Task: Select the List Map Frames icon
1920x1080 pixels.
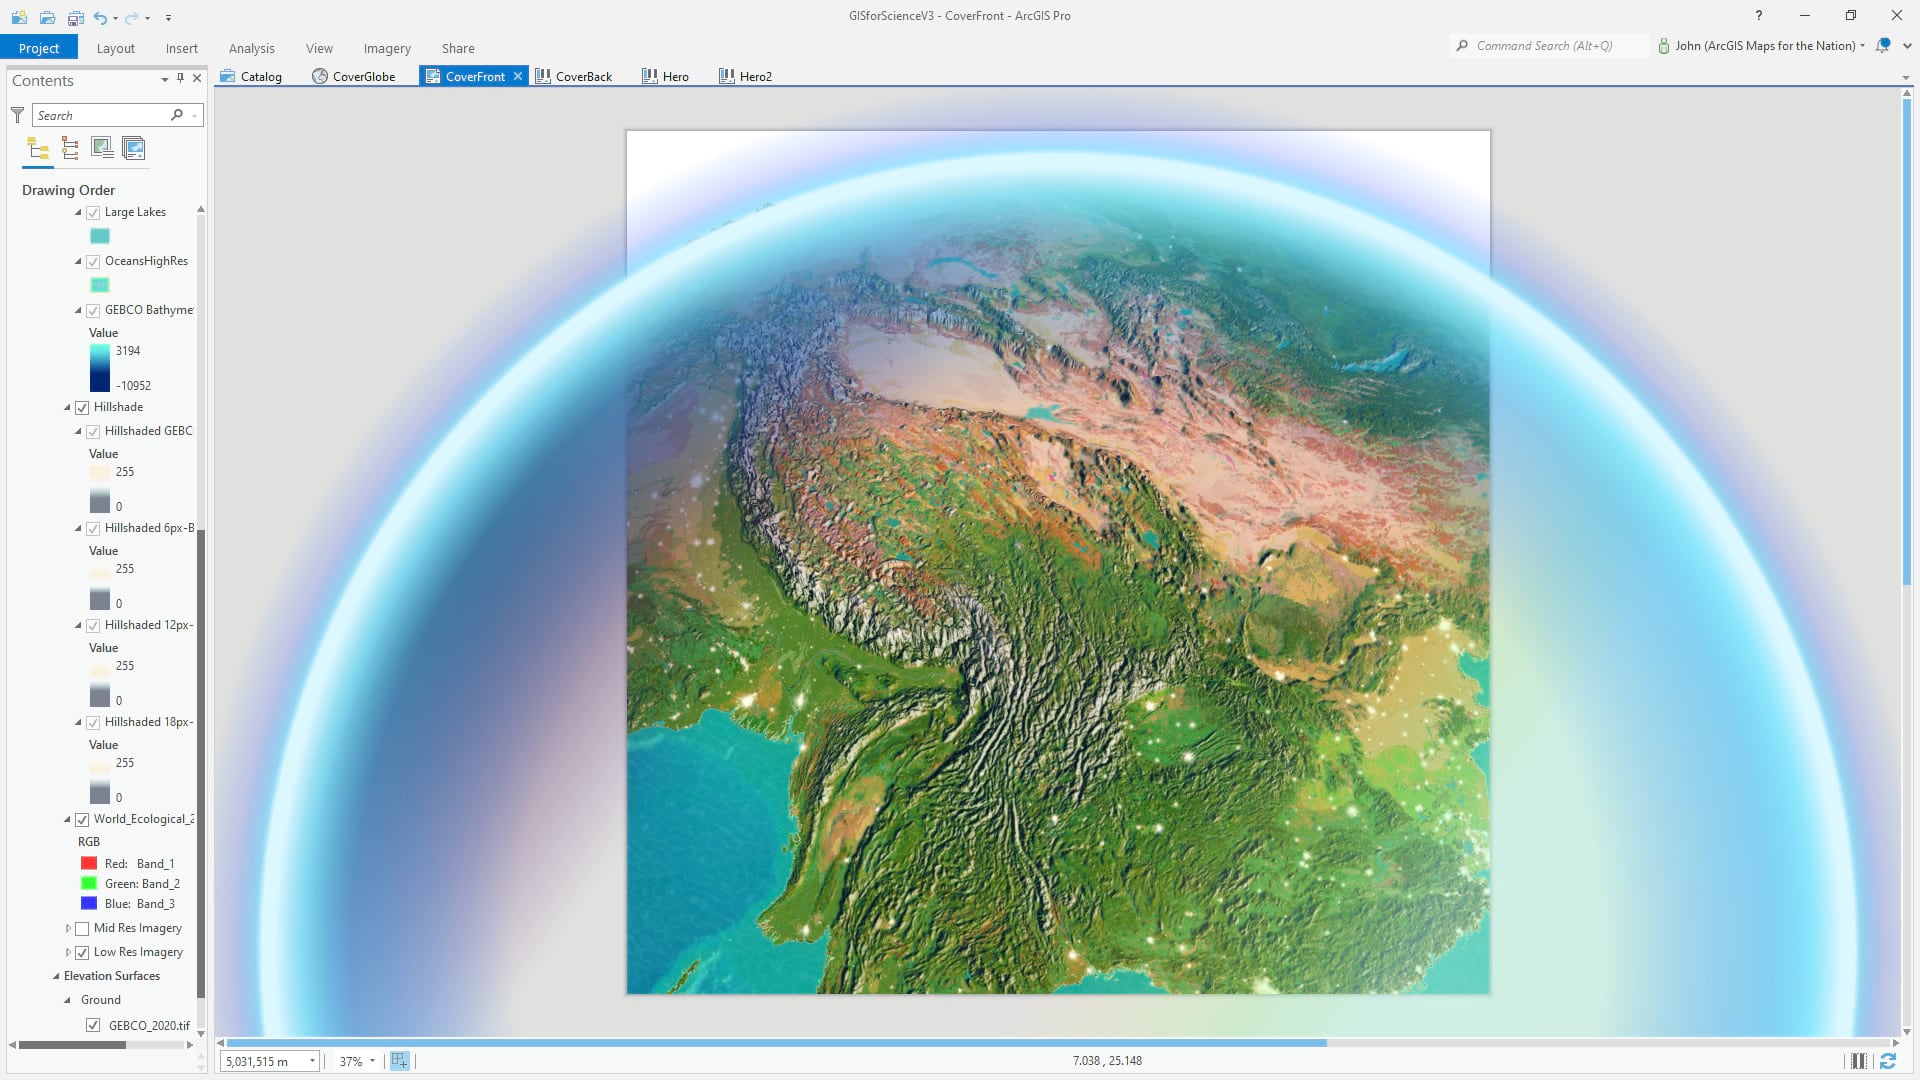Action: pos(102,149)
